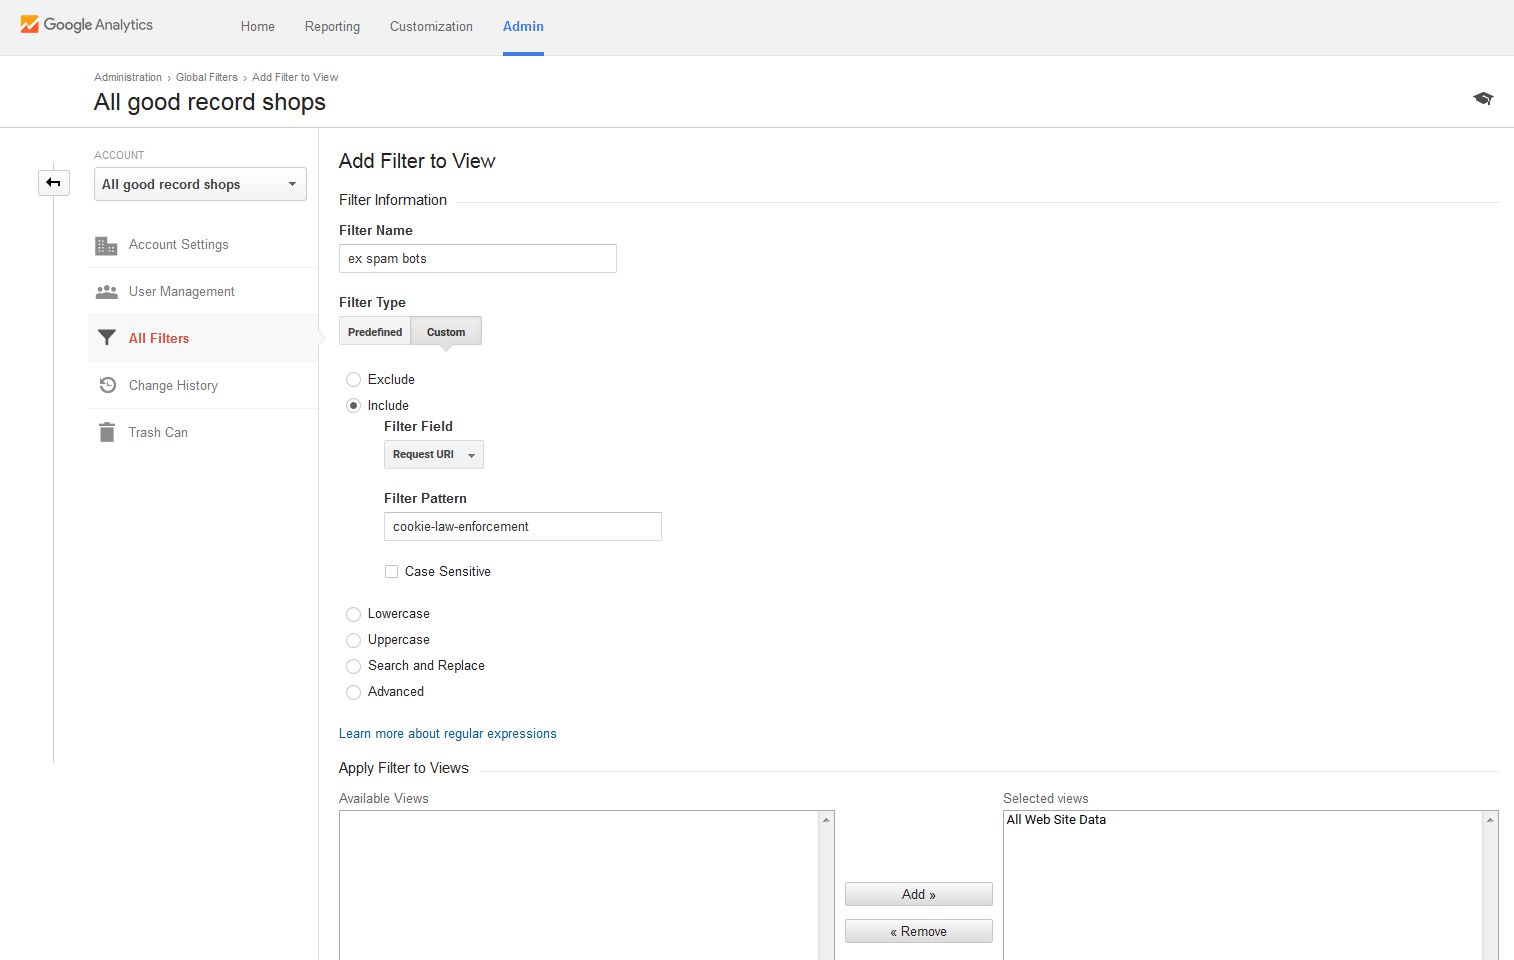Image resolution: width=1514 pixels, height=960 pixels.
Task: Open the Customization tab
Action: (431, 27)
